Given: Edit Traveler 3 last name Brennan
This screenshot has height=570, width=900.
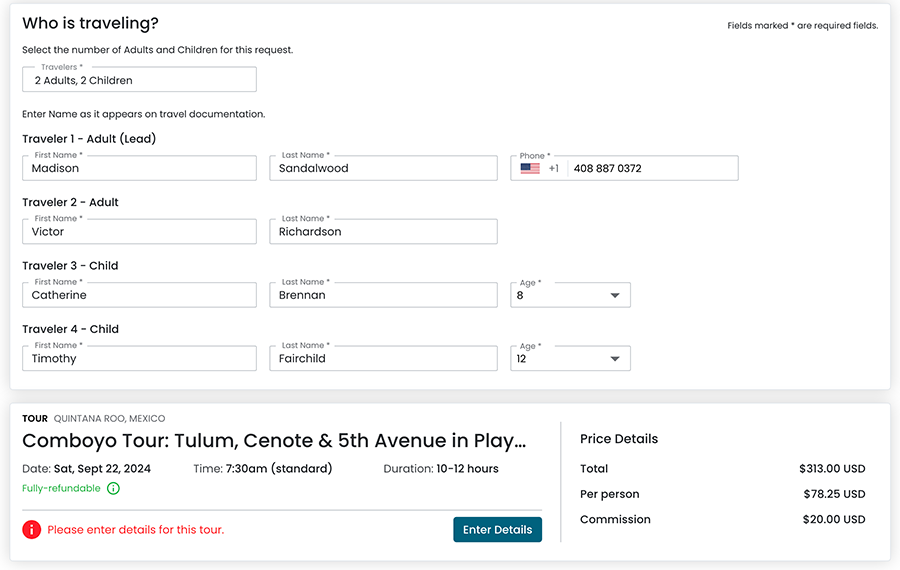Looking at the screenshot, I should 383,296.
